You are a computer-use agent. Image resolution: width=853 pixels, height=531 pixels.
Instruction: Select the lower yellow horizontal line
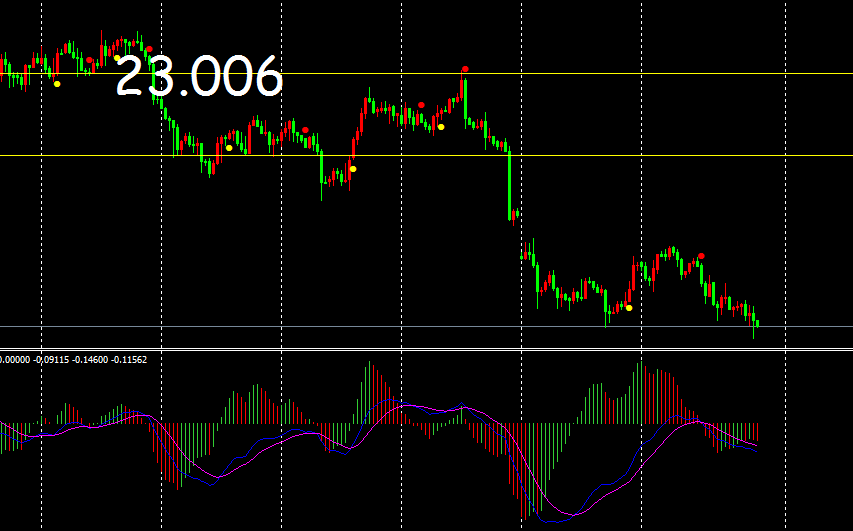[426, 156]
